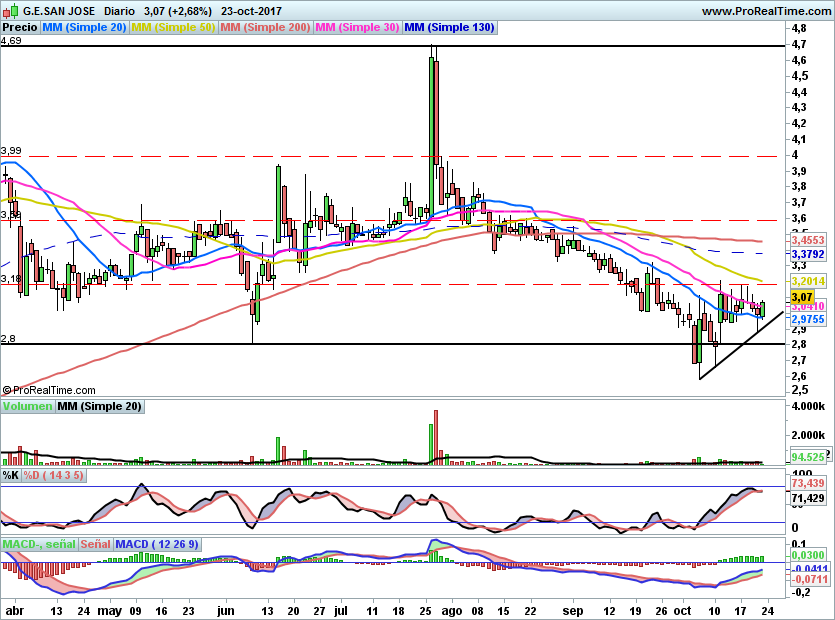Click the Volumen panel label
The image size is (835, 620).
[27, 406]
